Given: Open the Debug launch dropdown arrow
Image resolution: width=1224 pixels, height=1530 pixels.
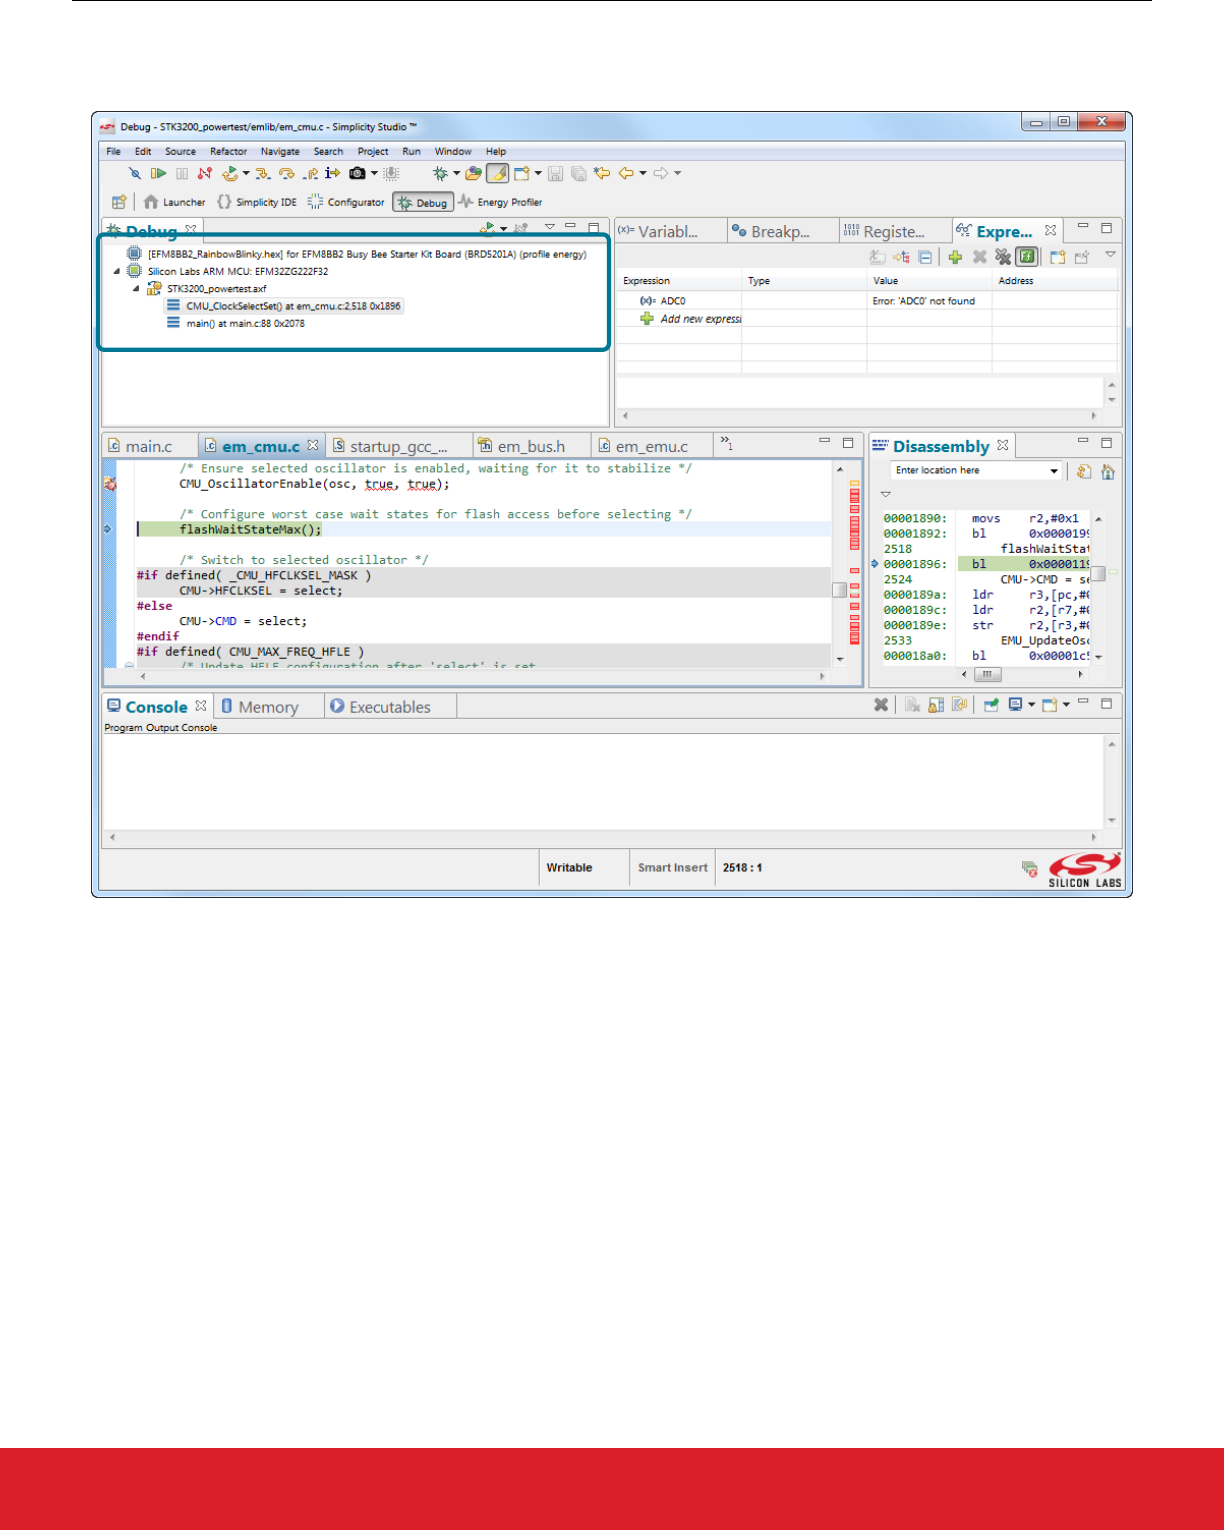Looking at the screenshot, I should (x=457, y=173).
